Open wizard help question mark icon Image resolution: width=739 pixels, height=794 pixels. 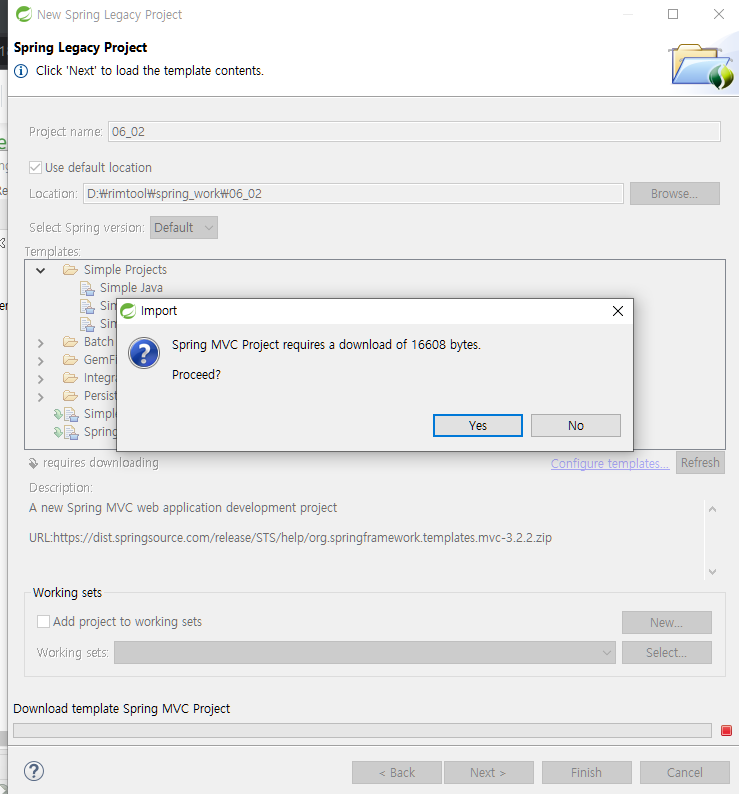click(34, 771)
